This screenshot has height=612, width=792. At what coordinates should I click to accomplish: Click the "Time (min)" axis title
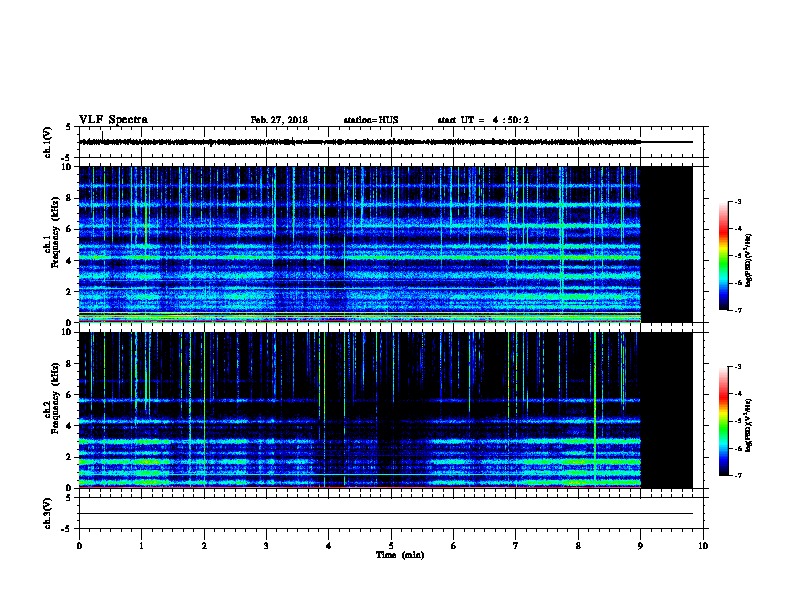(400, 555)
